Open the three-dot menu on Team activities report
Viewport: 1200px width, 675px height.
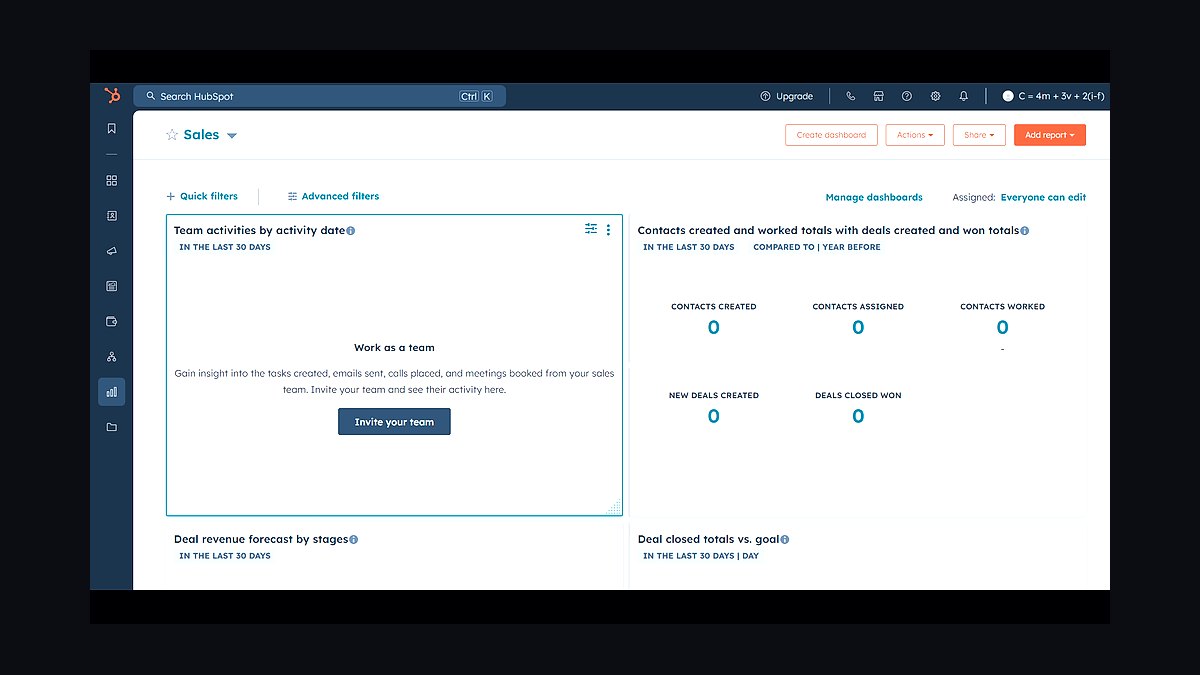click(x=608, y=230)
